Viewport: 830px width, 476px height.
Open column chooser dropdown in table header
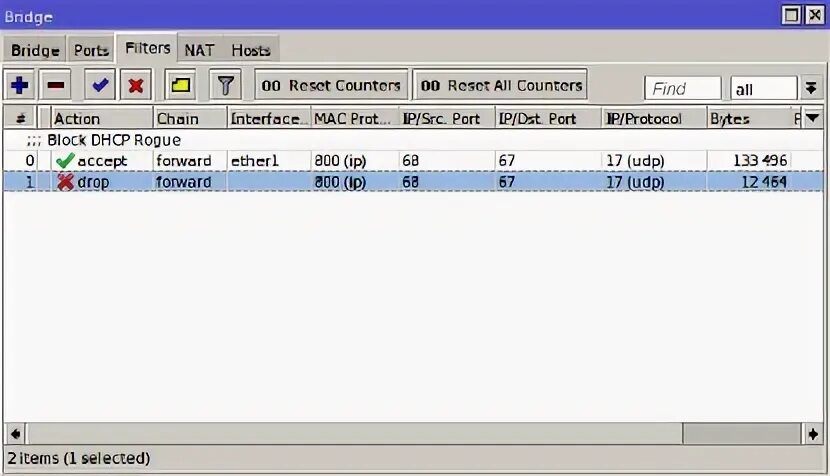[x=813, y=118]
